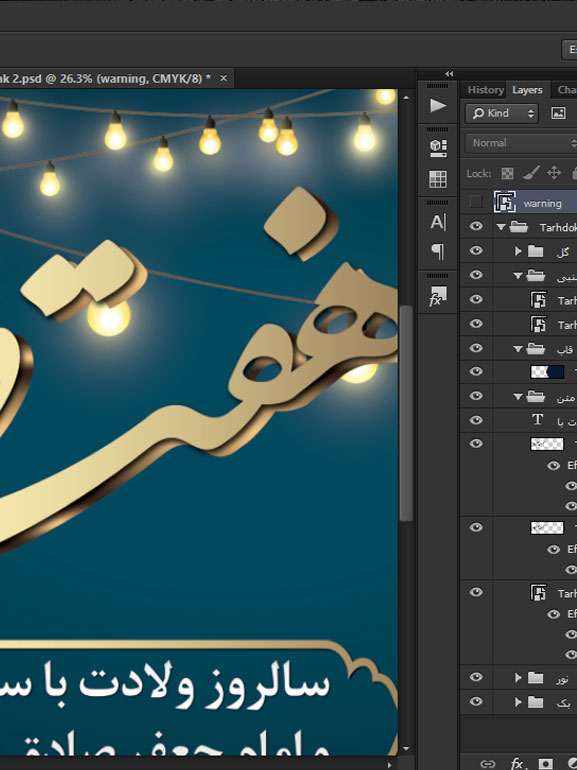Viewport: 577px width, 770px height.
Task: Collapse the متن group
Action: [518, 397]
